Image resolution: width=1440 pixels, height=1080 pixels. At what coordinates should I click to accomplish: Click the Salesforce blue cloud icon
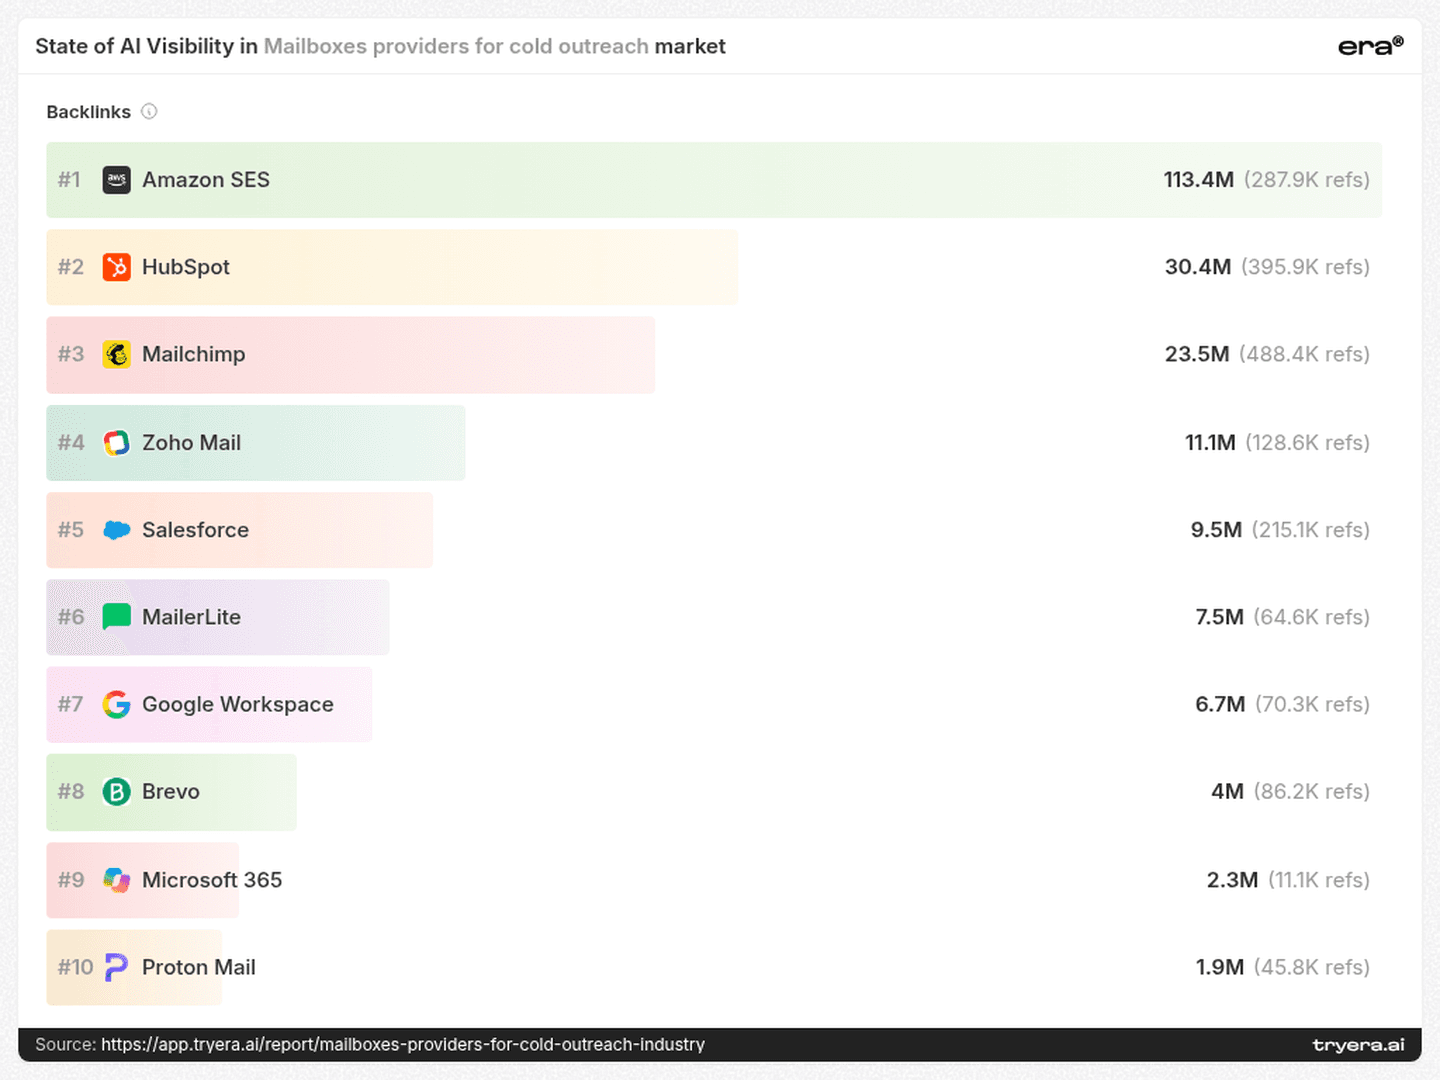coord(117,530)
